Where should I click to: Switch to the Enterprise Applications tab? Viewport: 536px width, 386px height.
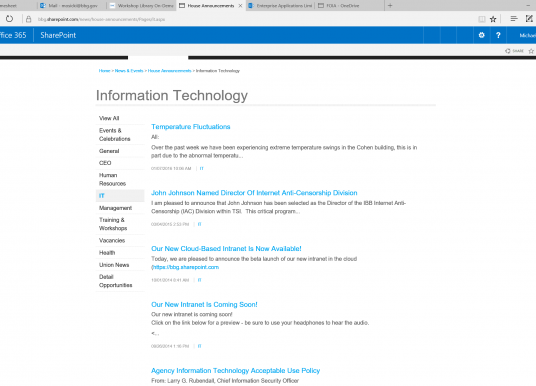pos(280,5)
